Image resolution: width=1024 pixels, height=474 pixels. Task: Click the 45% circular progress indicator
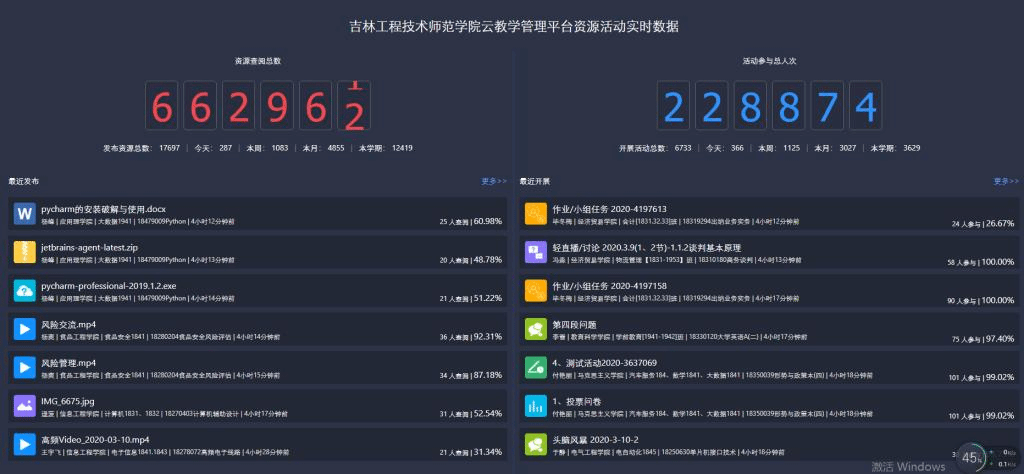click(970, 457)
